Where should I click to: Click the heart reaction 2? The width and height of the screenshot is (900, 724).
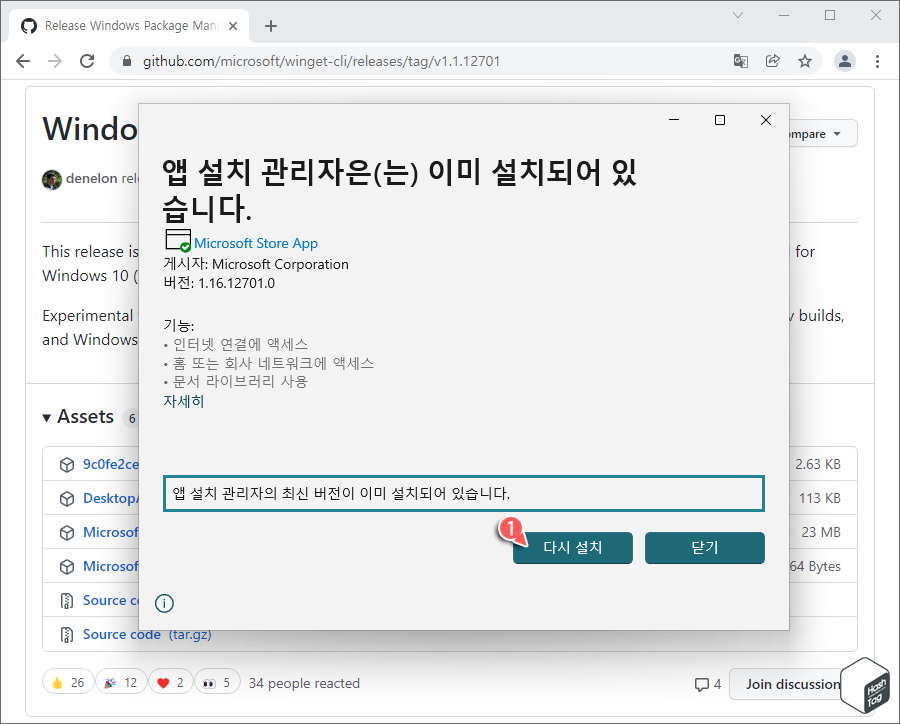(170, 682)
